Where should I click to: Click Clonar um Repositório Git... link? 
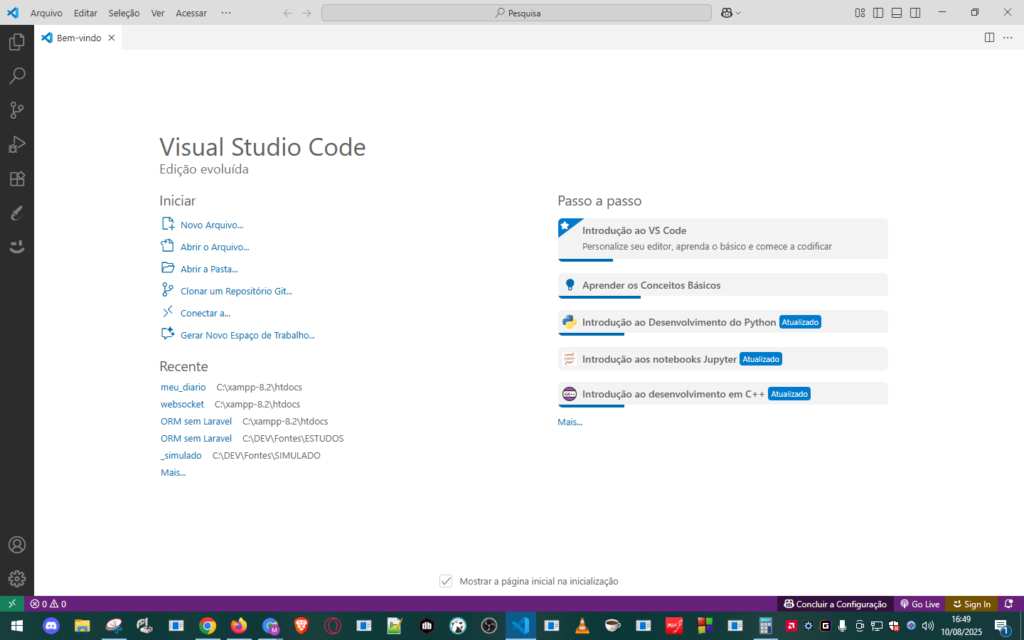[236, 291]
